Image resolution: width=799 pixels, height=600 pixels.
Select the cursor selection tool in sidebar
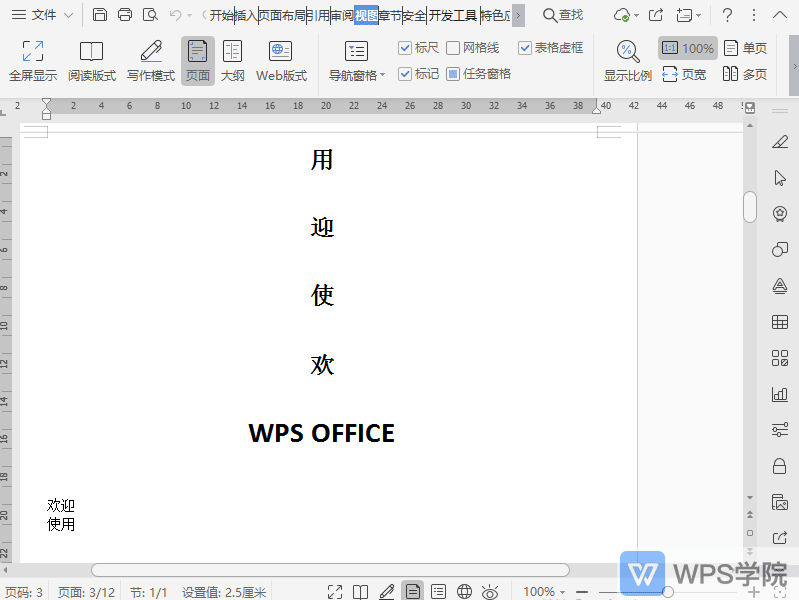[780, 178]
